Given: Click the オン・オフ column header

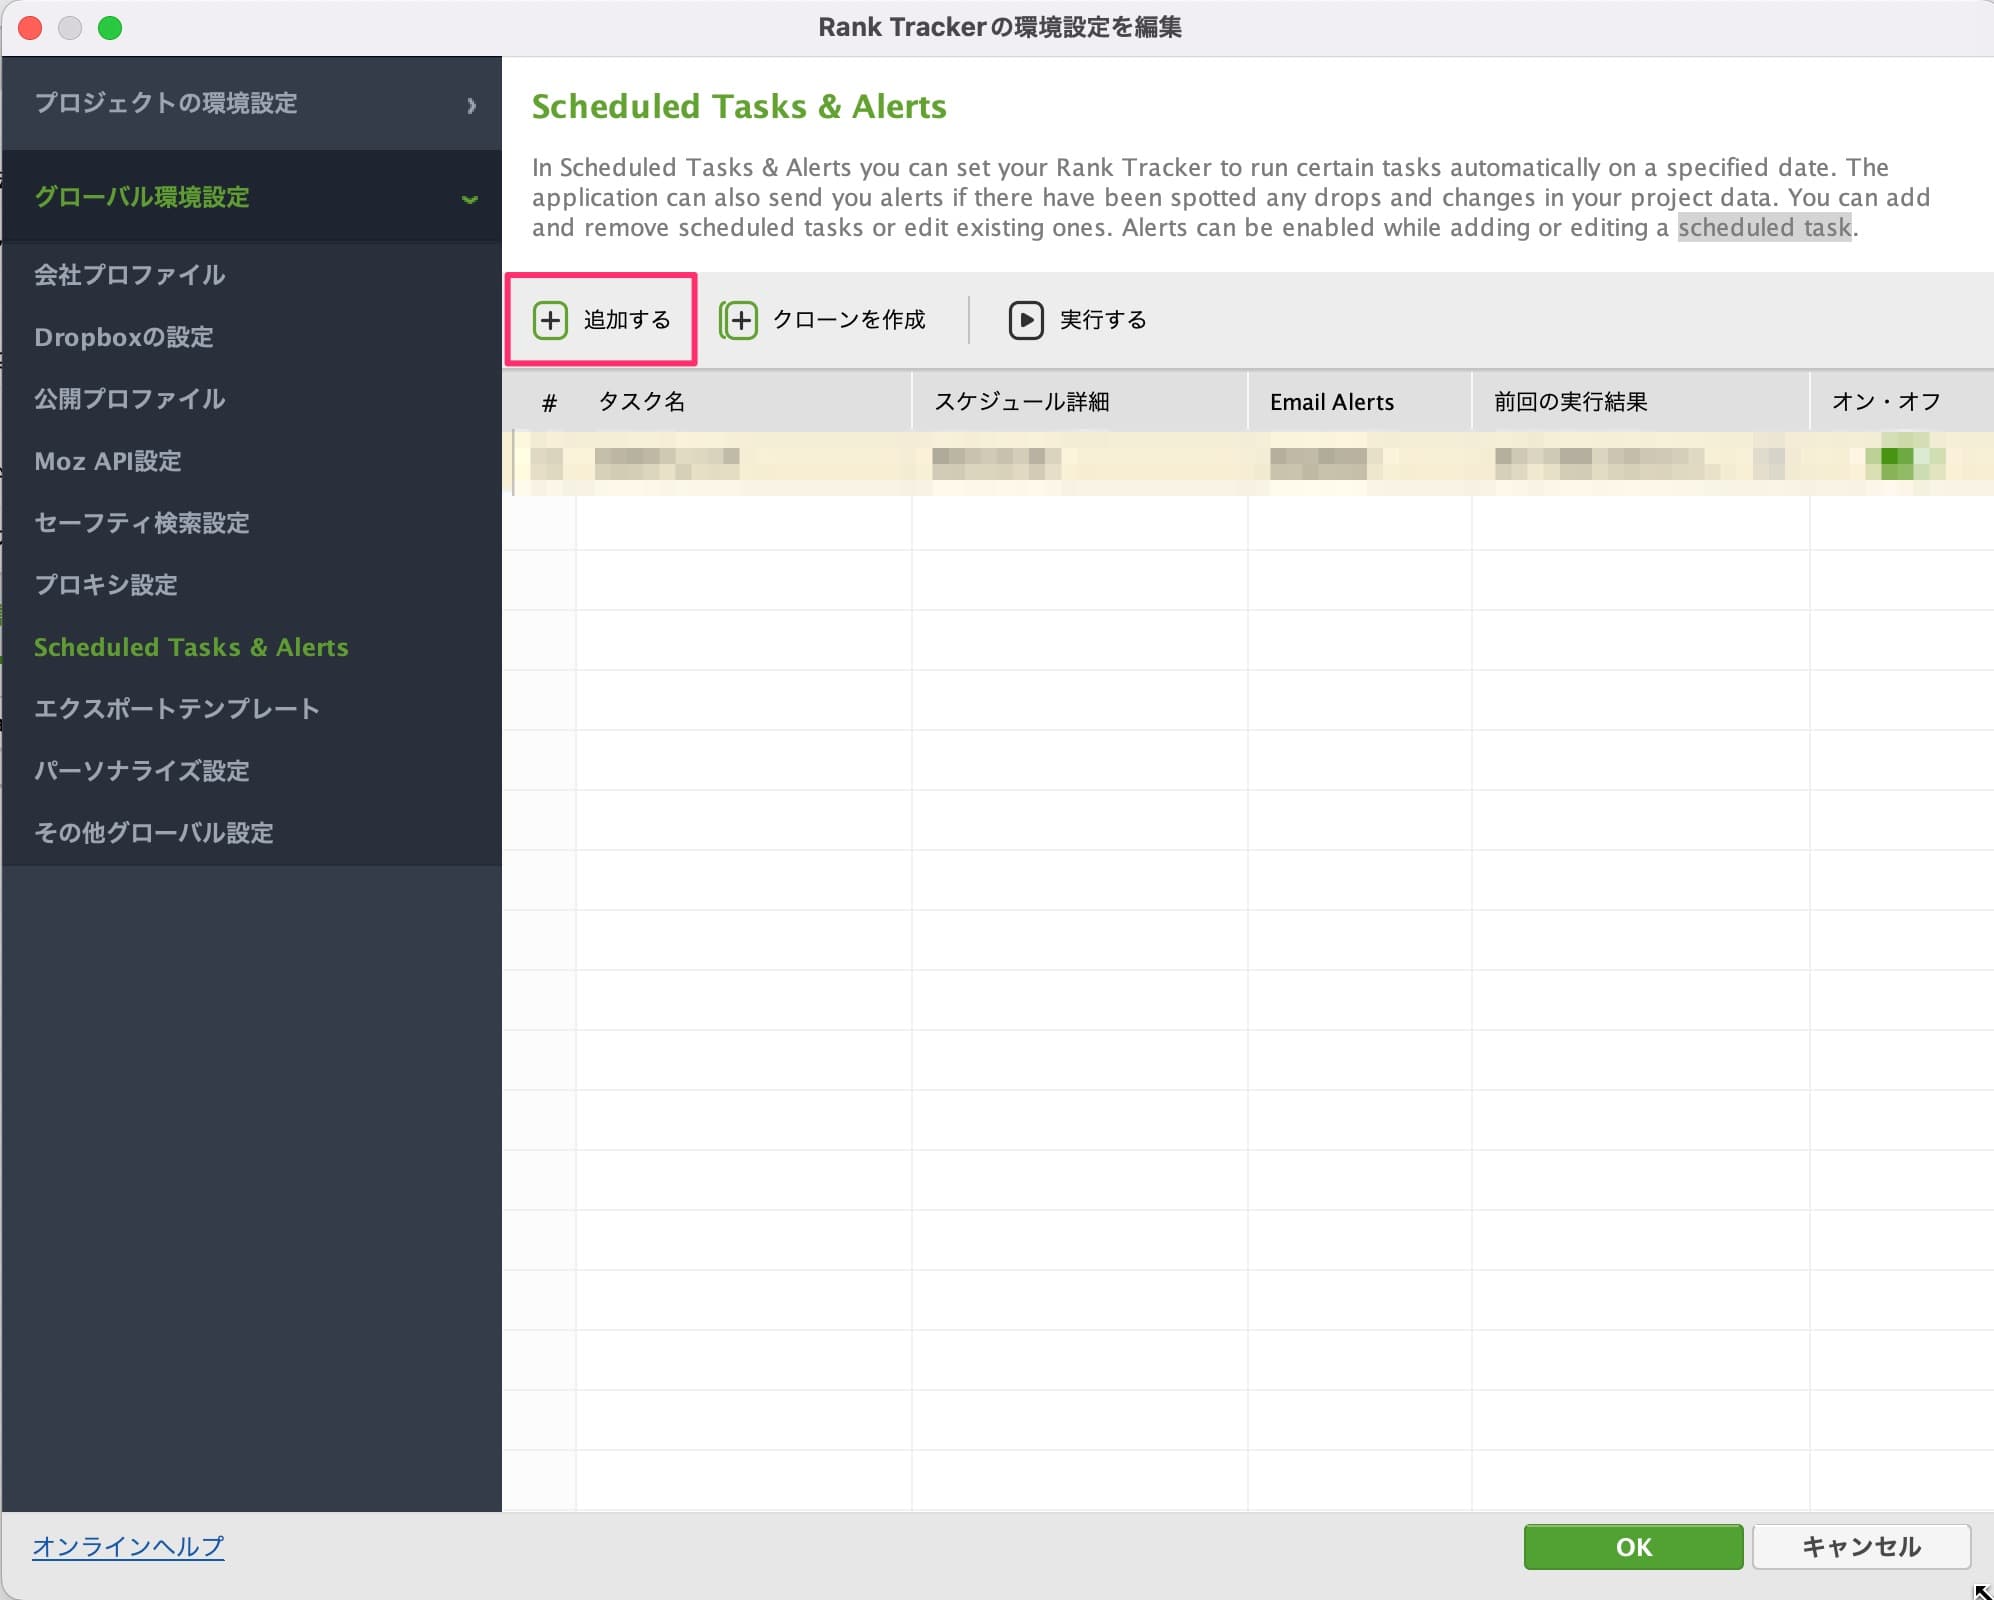Looking at the screenshot, I should point(1902,402).
